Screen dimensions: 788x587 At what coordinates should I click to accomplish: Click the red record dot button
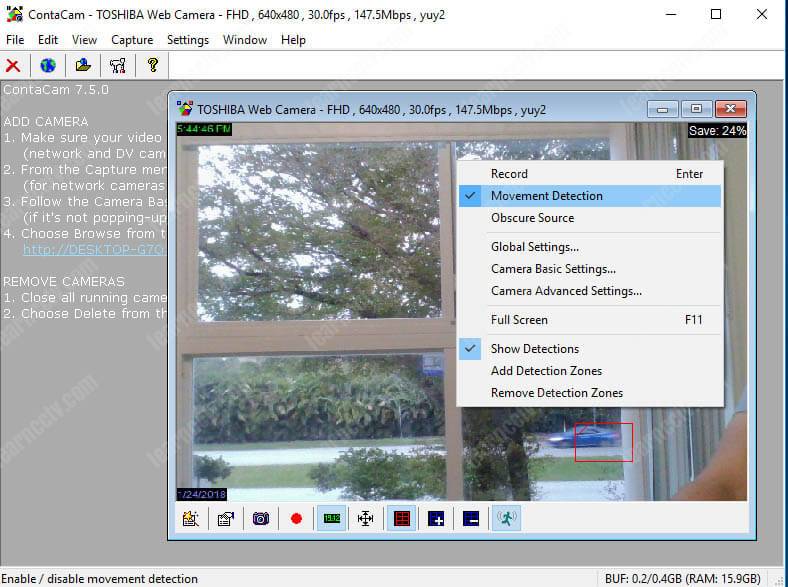pyautogui.click(x=296, y=519)
